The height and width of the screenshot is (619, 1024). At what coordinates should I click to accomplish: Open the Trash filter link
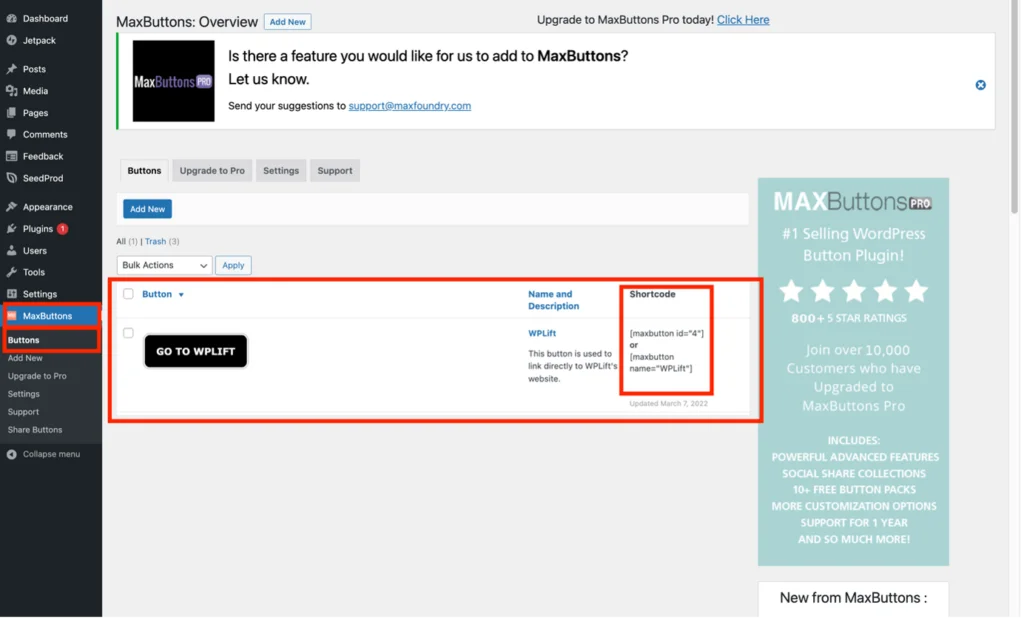pos(155,242)
